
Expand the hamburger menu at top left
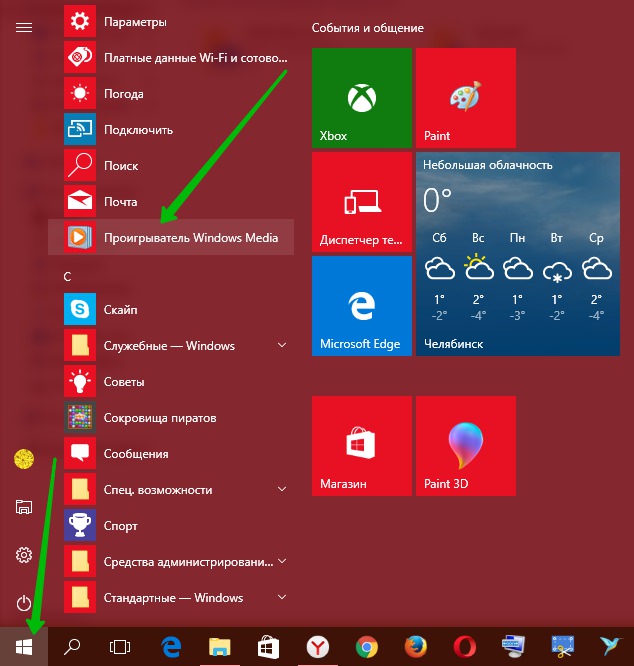(x=24, y=28)
